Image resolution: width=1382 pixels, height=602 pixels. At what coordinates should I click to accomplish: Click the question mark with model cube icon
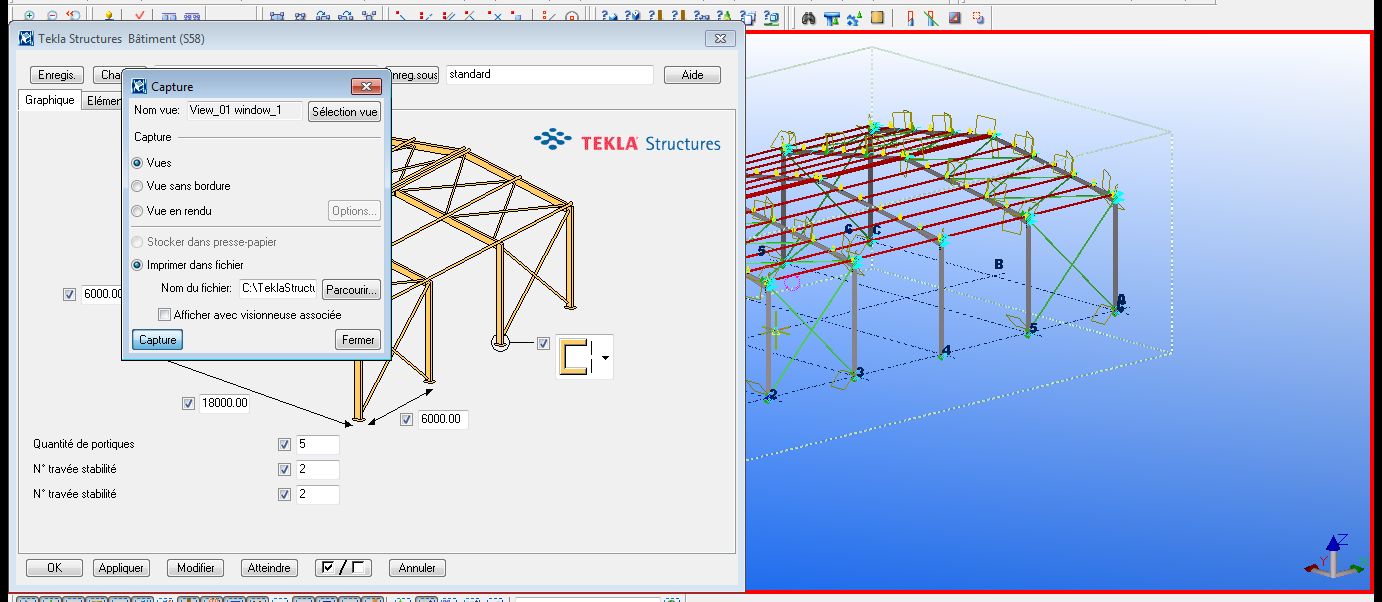tap(771, 17)
